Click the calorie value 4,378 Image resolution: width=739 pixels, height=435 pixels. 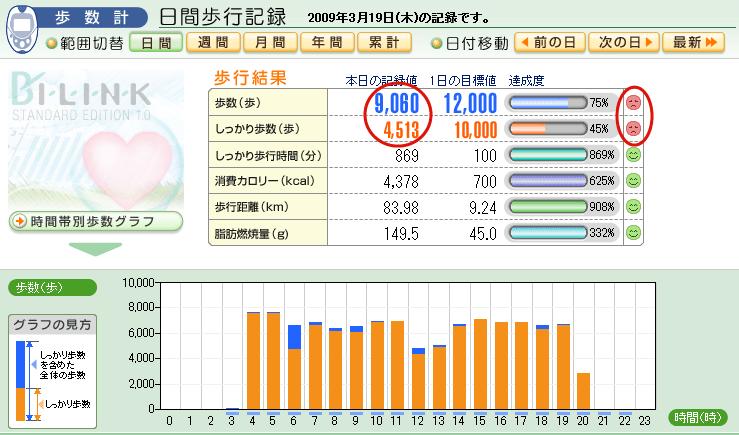pyautogui.click(x=401, y=181)
